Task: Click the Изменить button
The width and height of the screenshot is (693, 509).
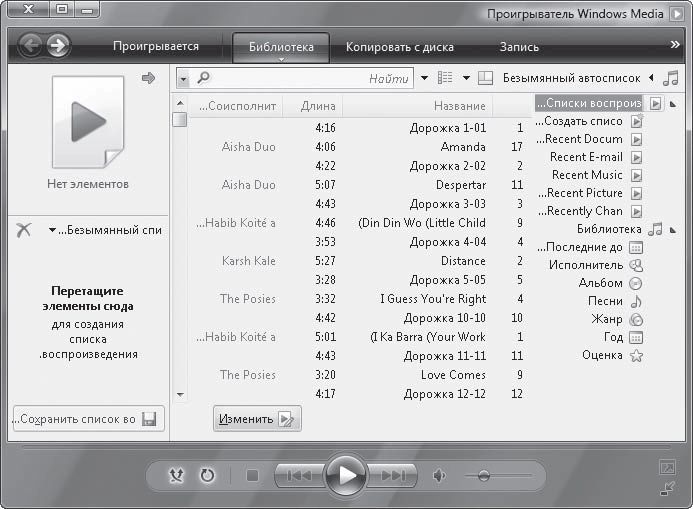Action: (x=257, y=418)
